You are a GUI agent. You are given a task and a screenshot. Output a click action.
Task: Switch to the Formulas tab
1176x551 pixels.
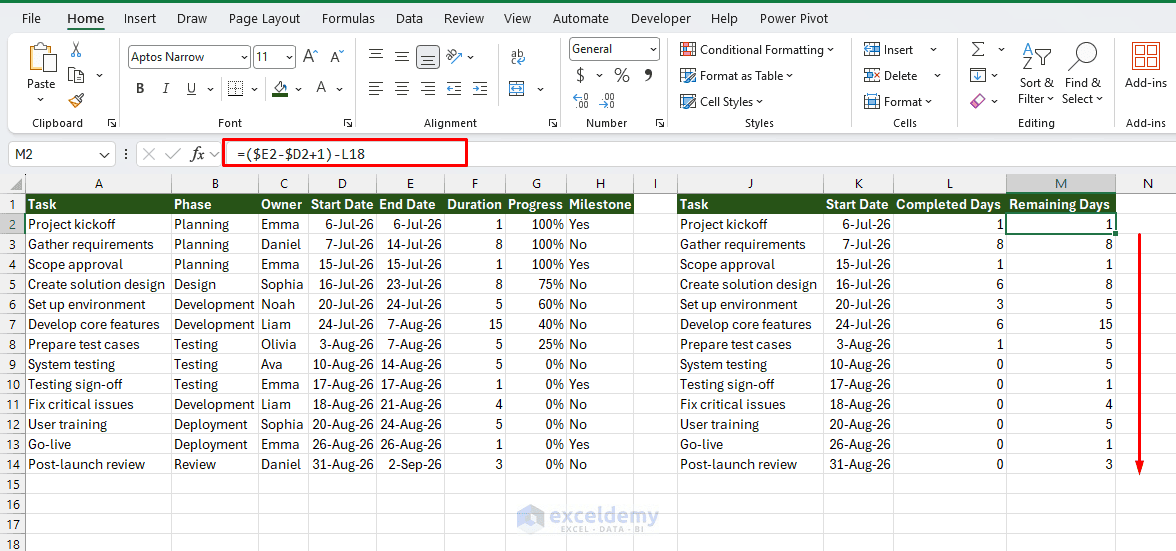348,19
